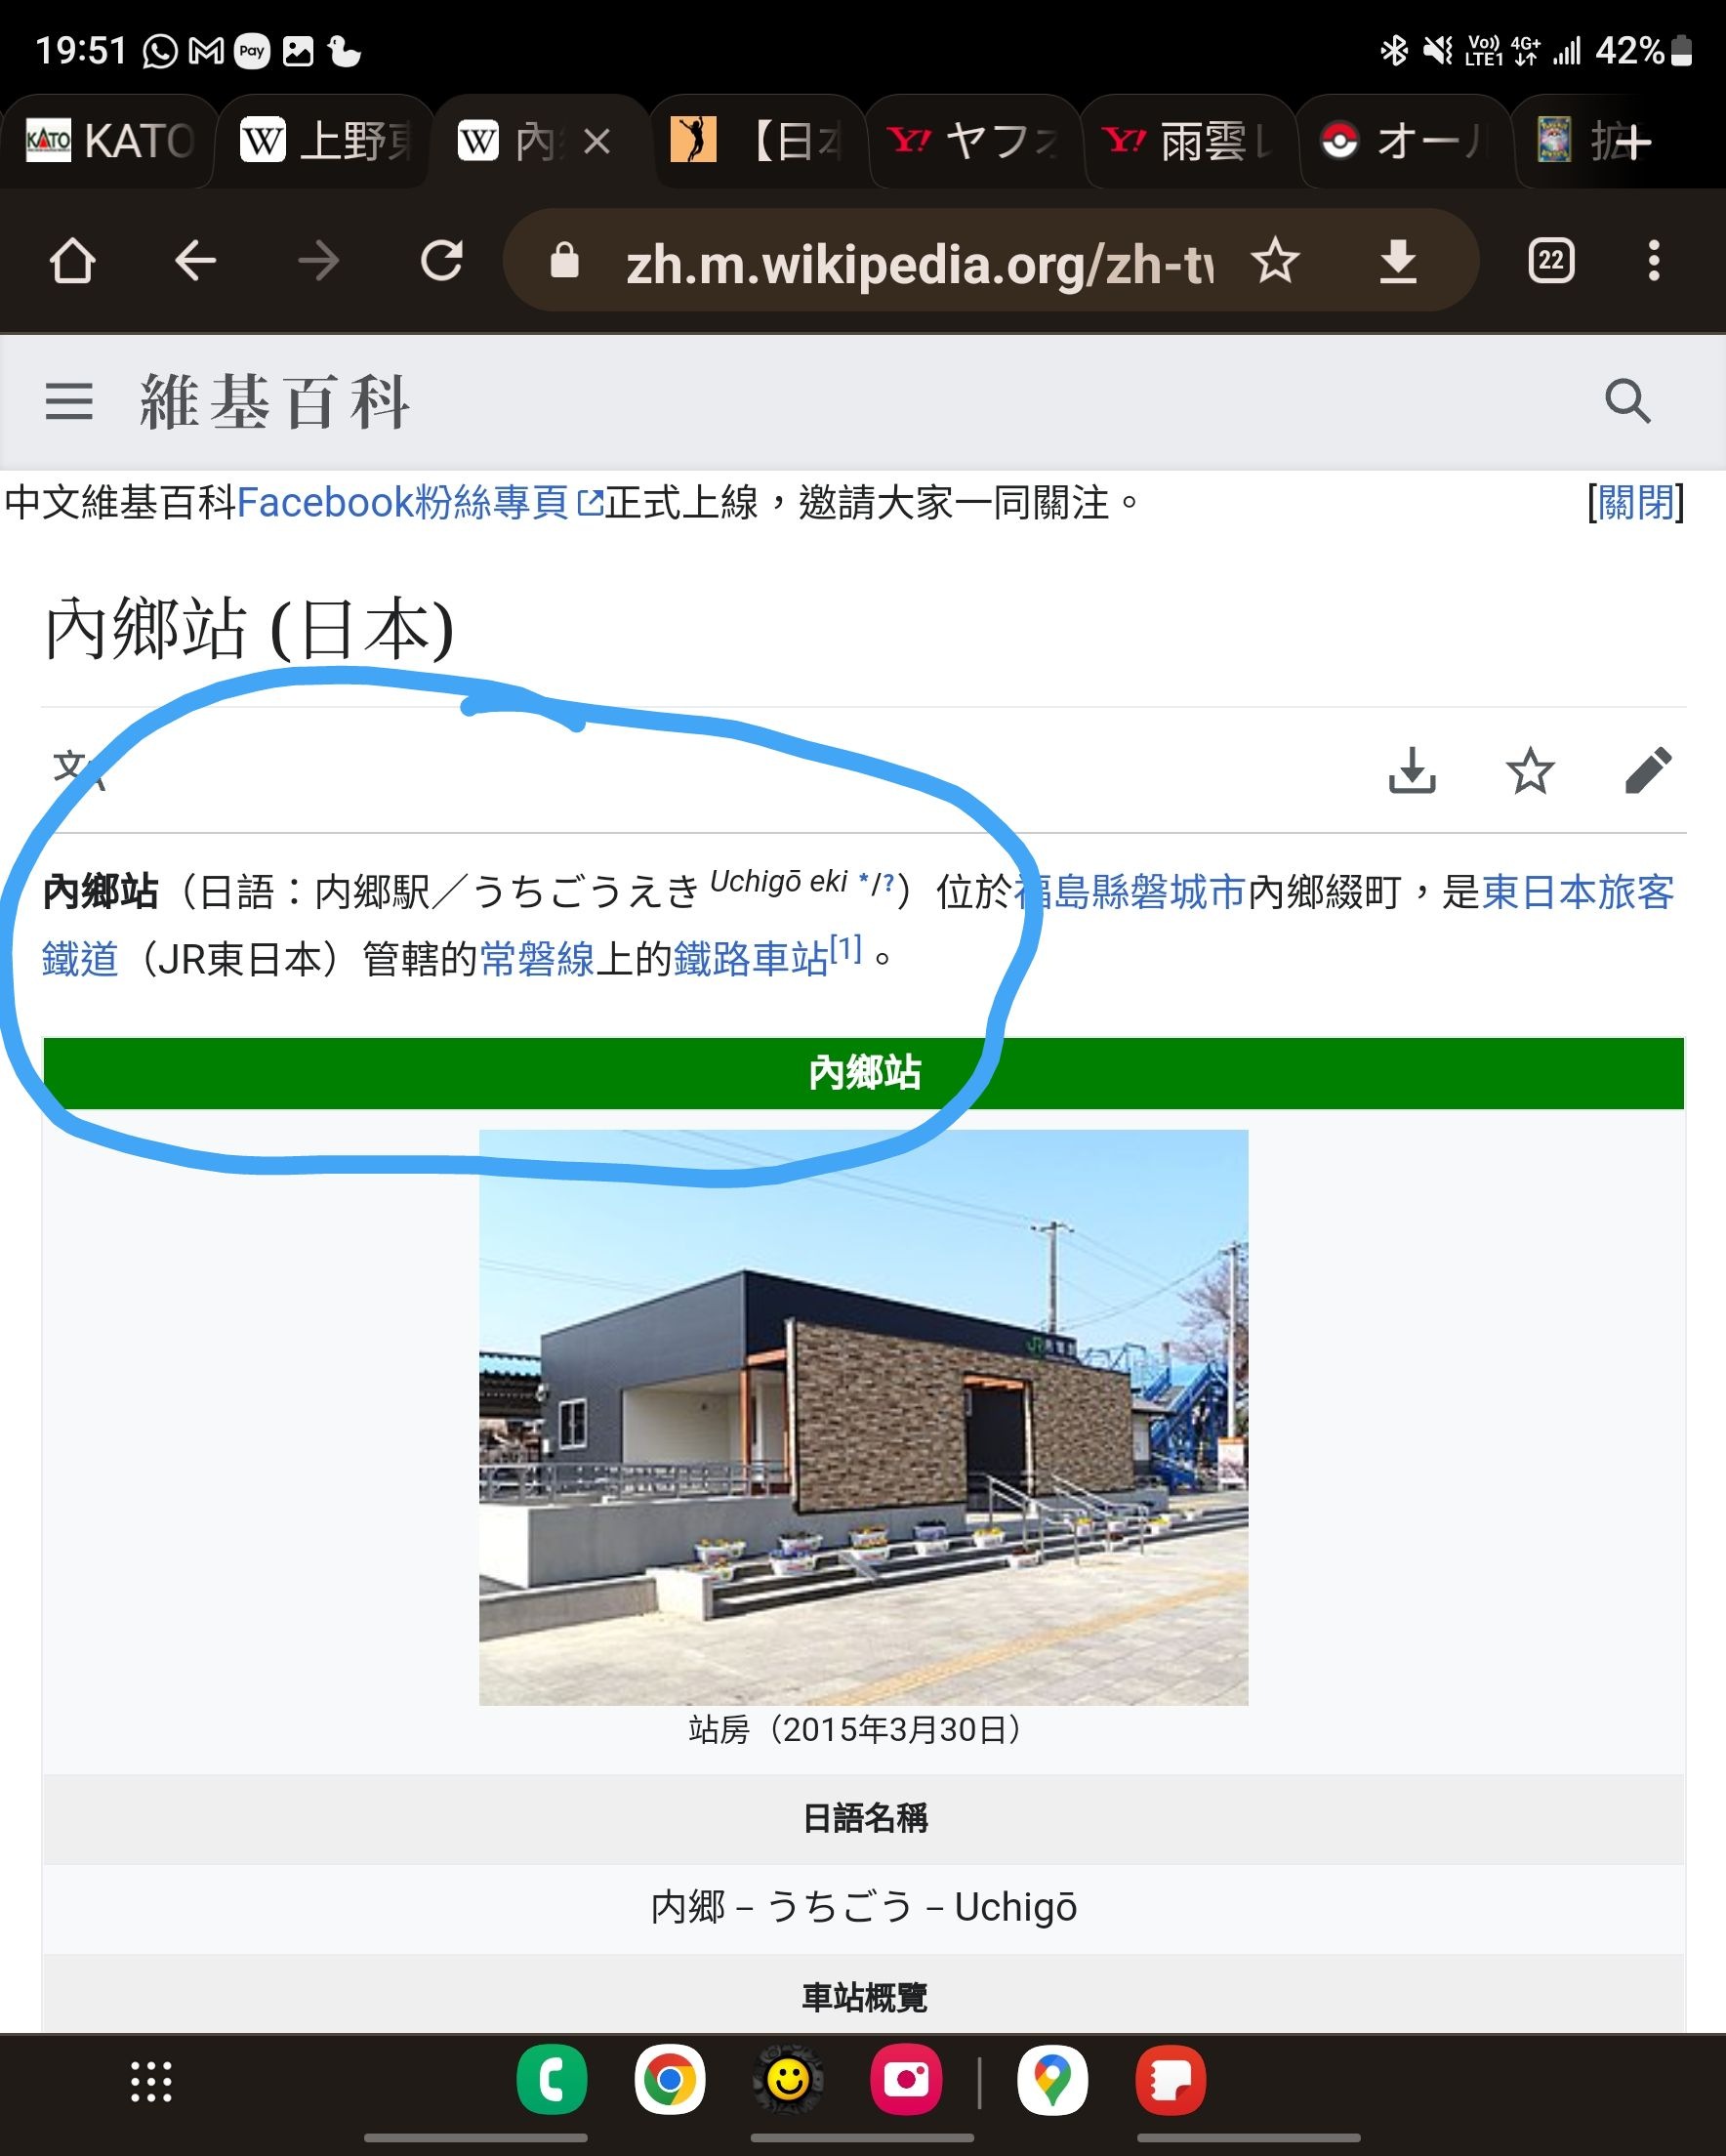This screenshot has height=2156, width=1726.
Task: Tap the browser back arrow
Action: click(195, 262)
